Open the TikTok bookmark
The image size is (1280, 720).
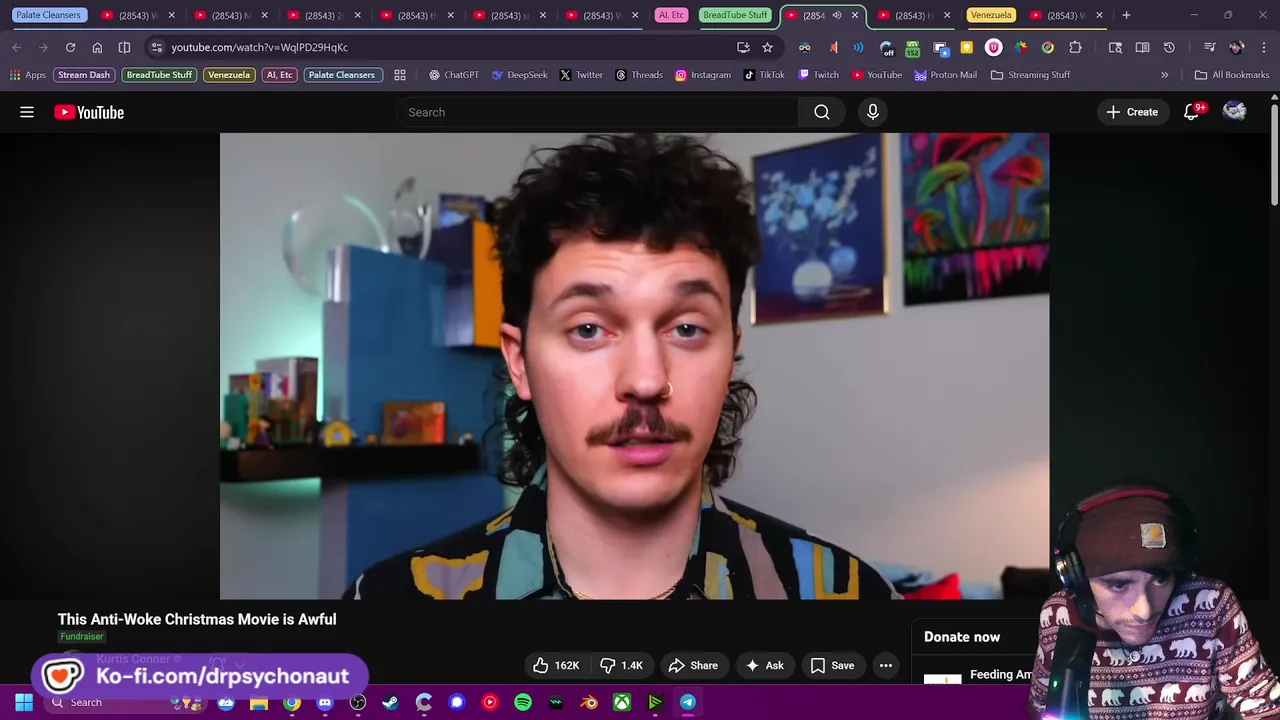point(764,75)
